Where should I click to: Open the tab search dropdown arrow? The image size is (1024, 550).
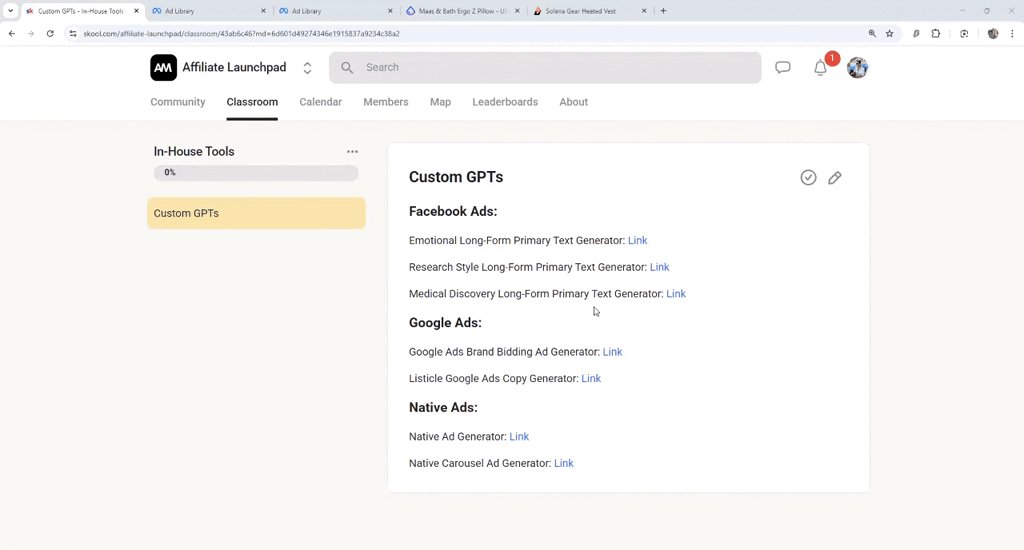point(10,10)
